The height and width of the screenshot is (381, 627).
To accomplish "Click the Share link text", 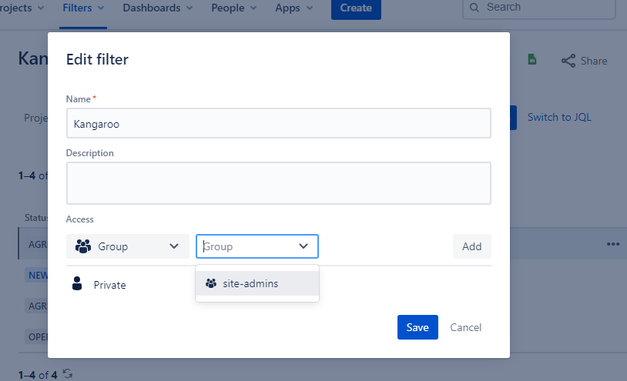I will (594, 61).
